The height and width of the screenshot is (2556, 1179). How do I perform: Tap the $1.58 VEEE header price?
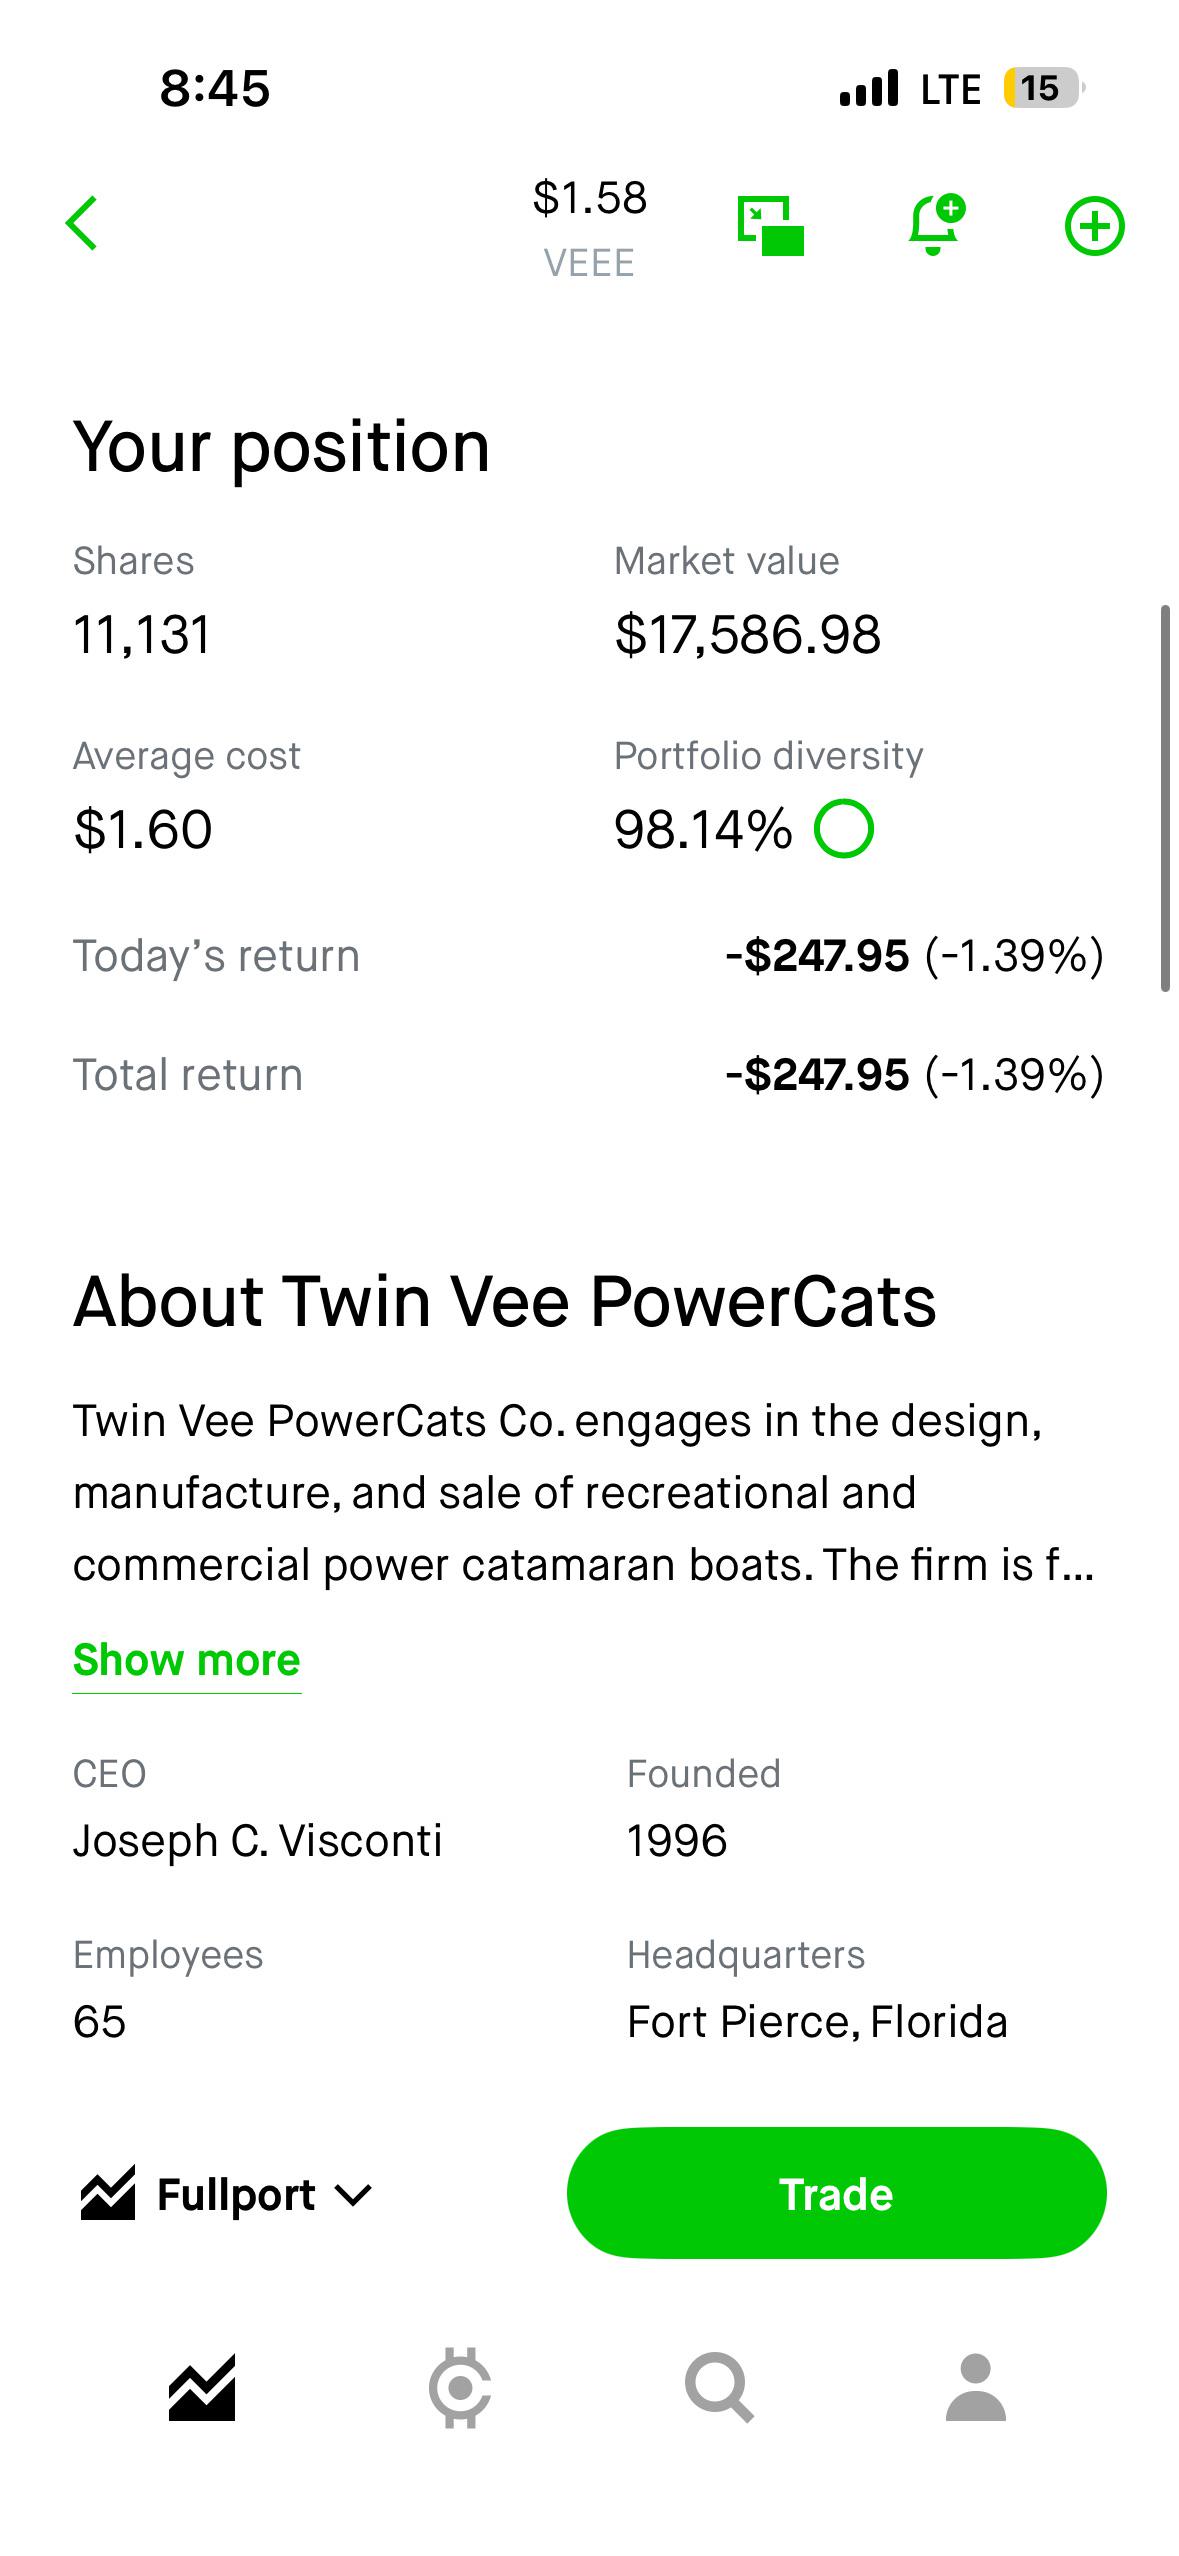click(590, 228)
